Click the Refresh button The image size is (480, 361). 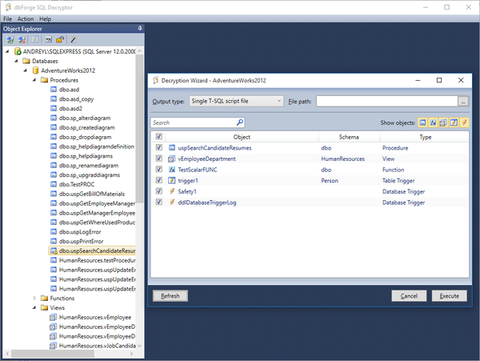[x=170, y=296]
